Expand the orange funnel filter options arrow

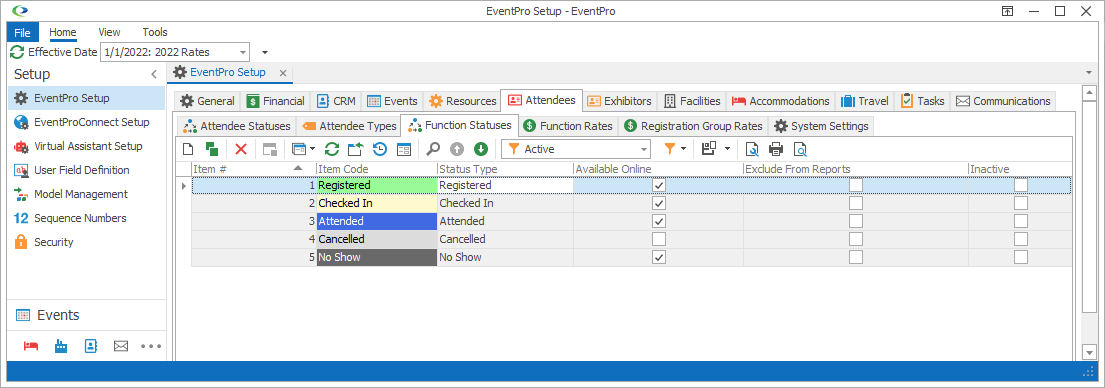click(684, 149)
